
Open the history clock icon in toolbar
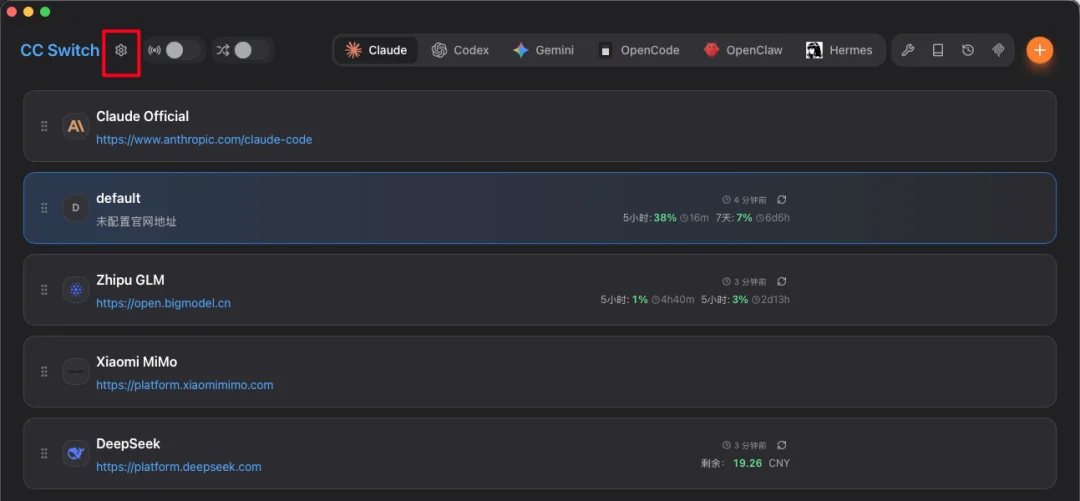[x=968, y=50]
